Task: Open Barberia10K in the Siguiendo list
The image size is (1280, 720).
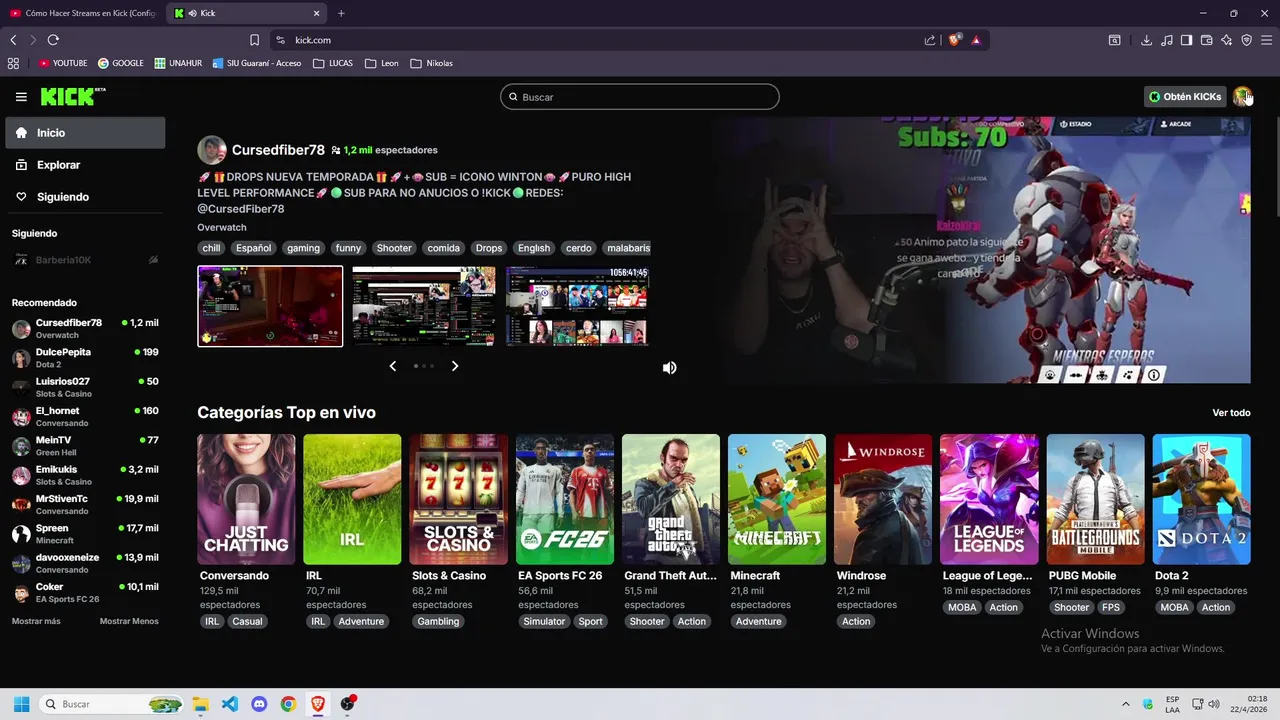Action: pos(85,260)
